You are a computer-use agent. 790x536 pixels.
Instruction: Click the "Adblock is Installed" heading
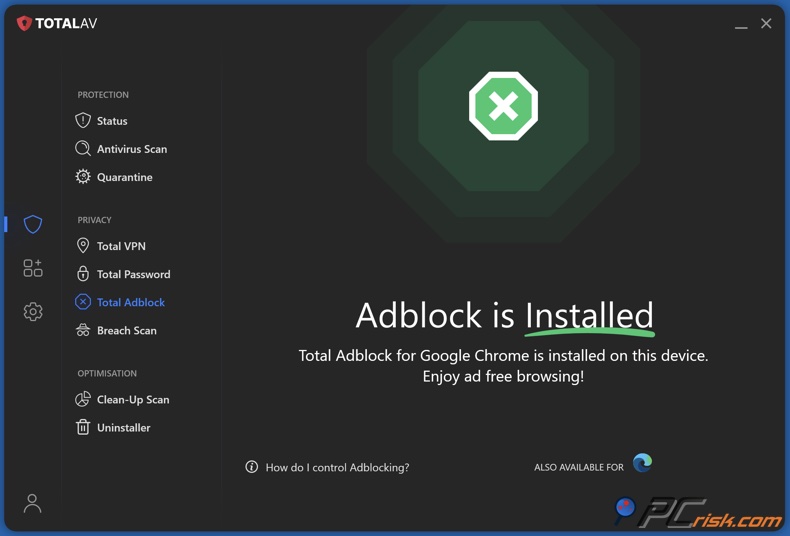[505, 316]
